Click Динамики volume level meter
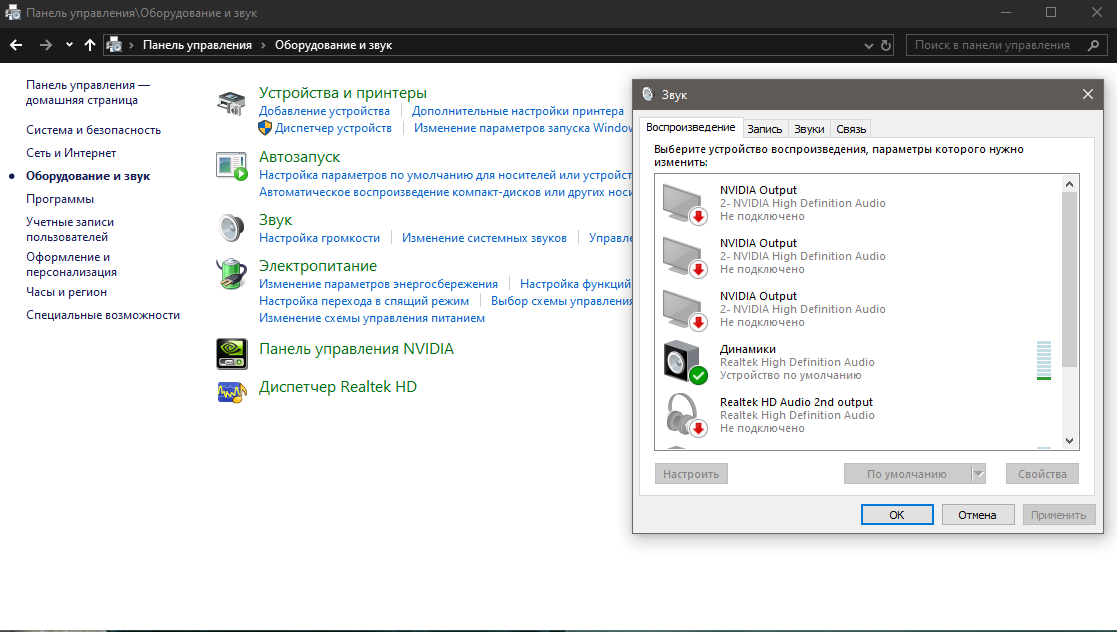Viewport: 1117px width, 632px height. [x=1044, y=360]
